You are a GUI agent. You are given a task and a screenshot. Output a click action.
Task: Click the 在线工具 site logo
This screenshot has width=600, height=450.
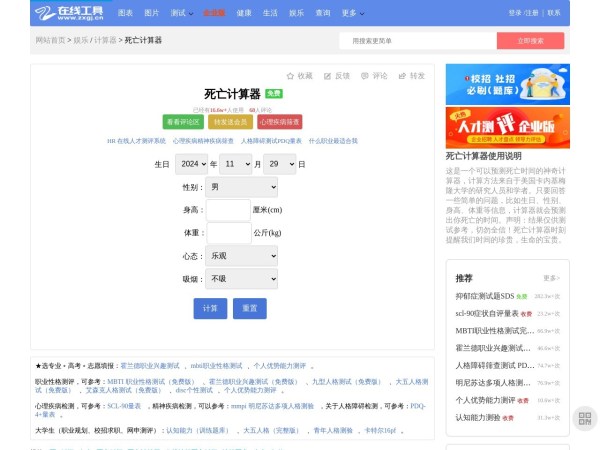tap(69, 13)
